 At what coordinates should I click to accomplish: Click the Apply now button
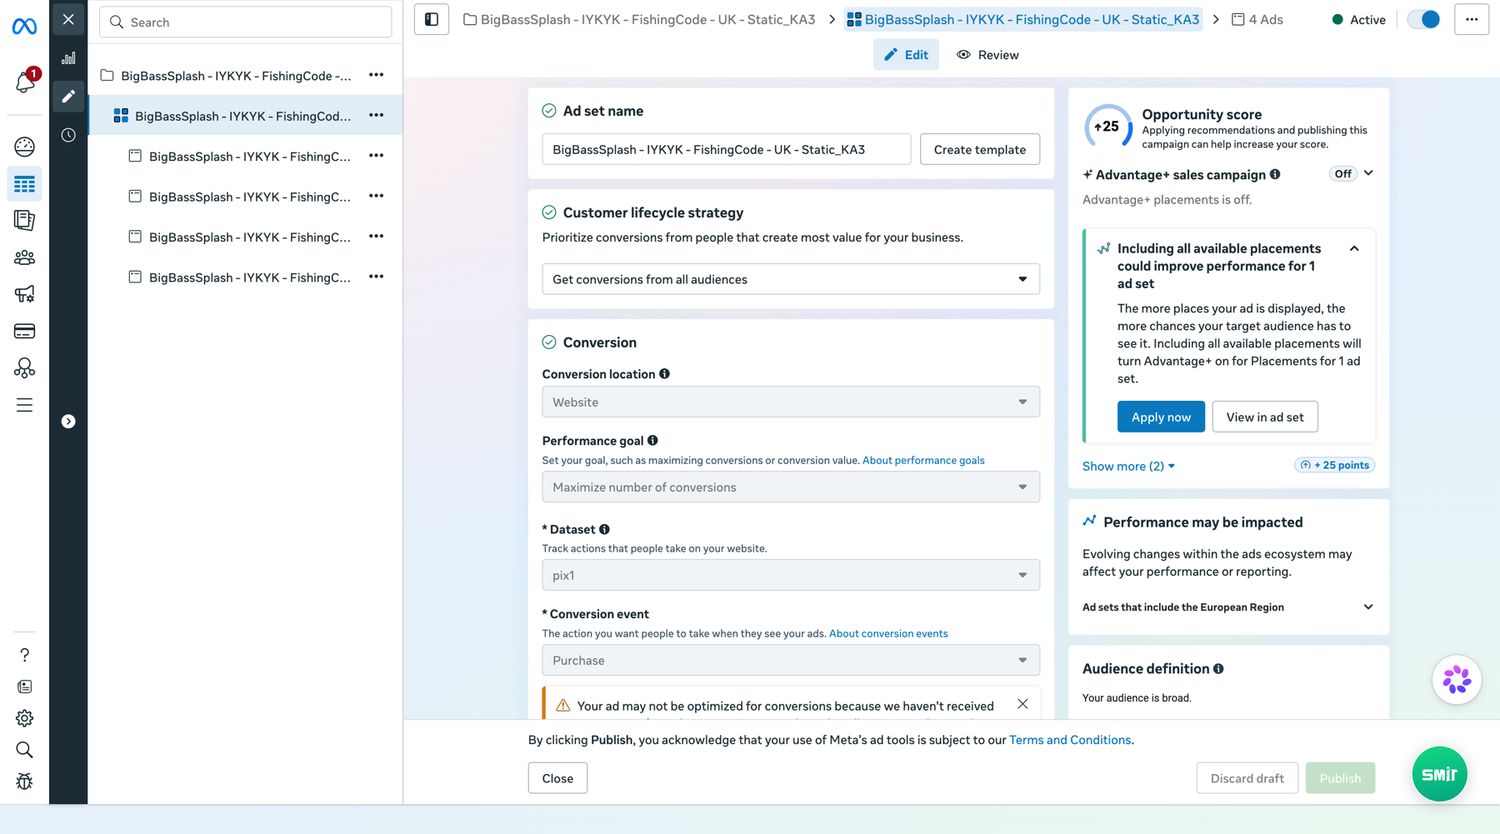pos(1161,417)
